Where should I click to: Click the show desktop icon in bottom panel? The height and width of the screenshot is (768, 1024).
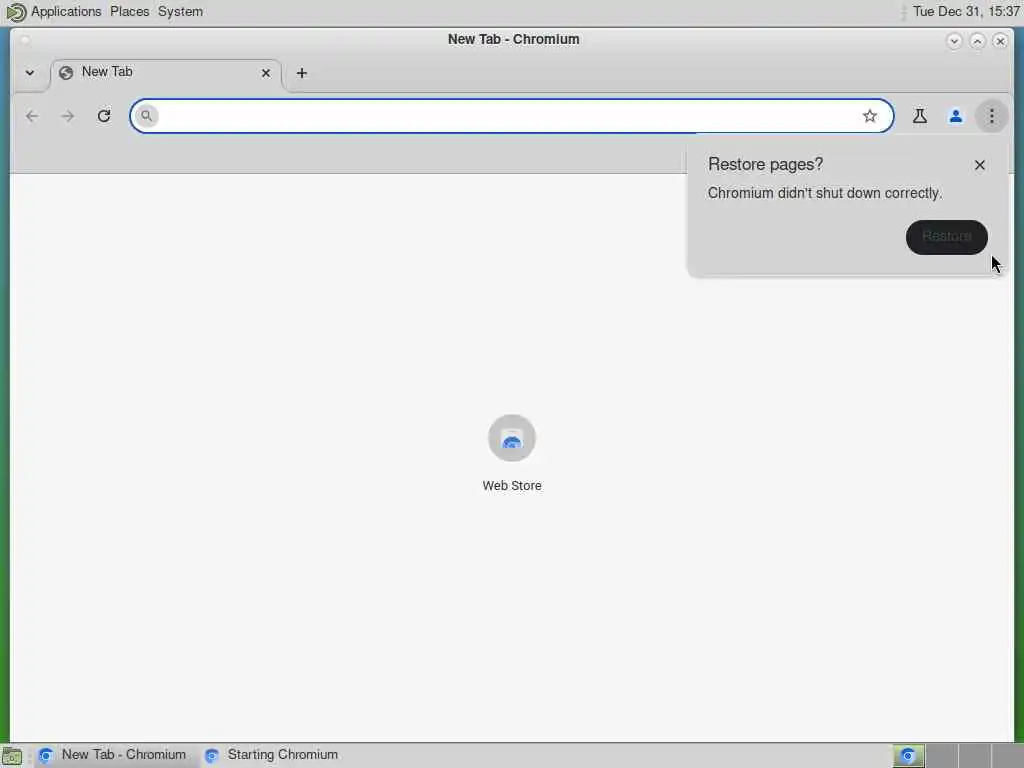coord(12,756)
